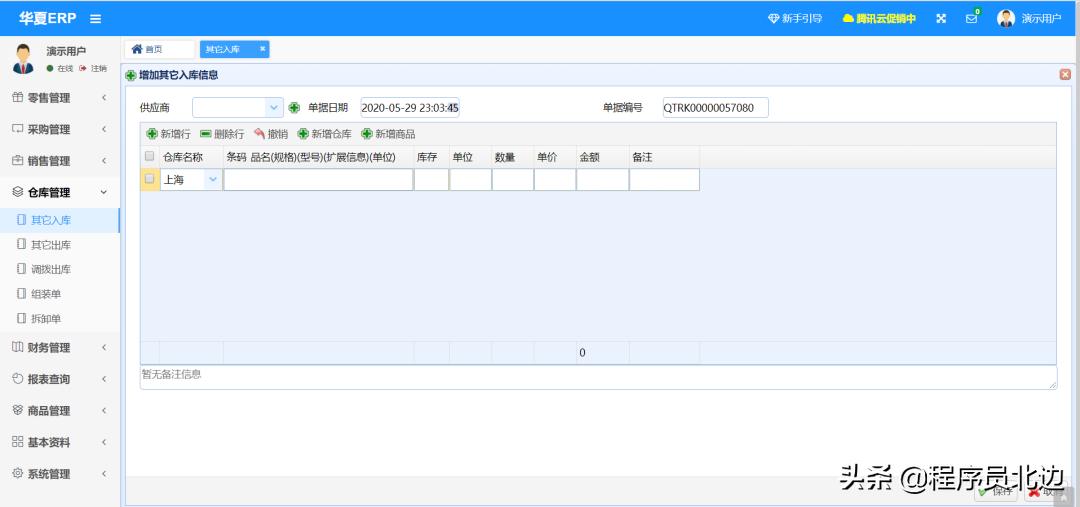Open the 新手引导 diamond icon guide

(x=795, y=19)
